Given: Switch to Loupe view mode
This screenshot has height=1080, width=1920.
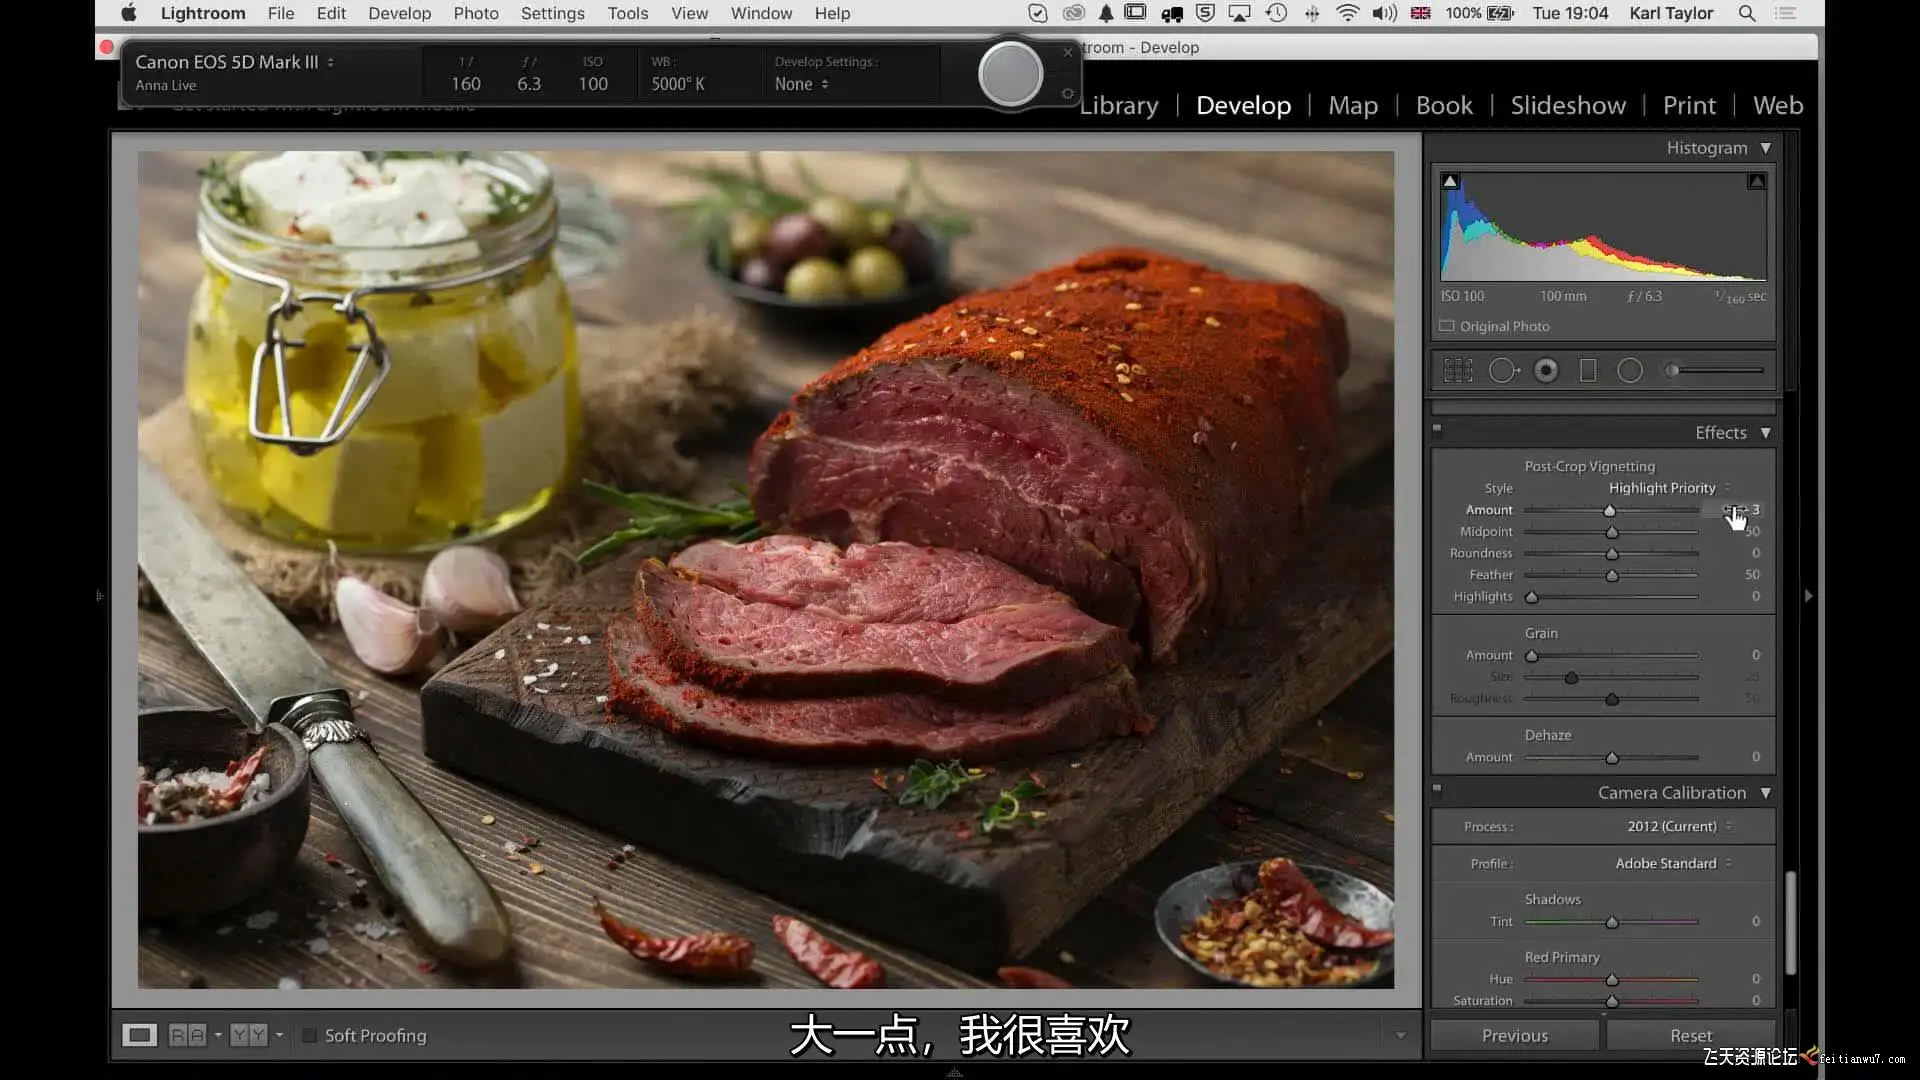Looking at the screenshot, I should pos(139,1035).
